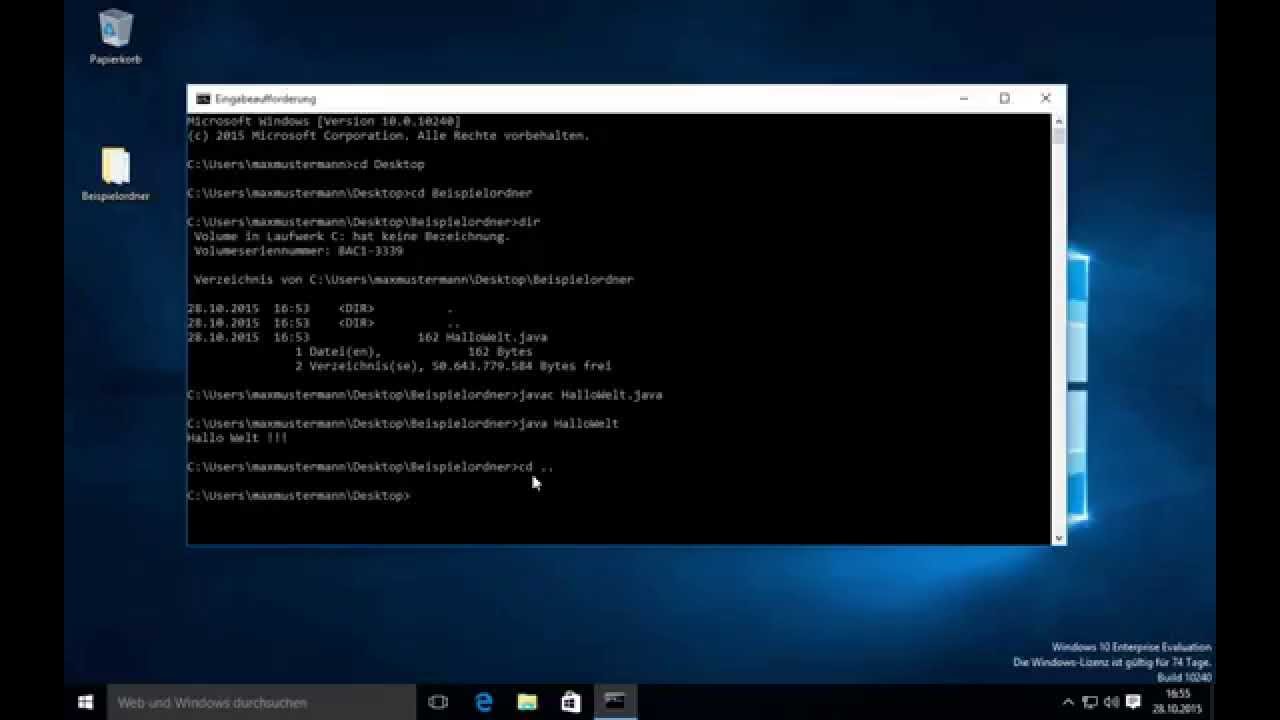The image size is (1280, 720).
Task: Click 'Volume in Laufwerk C:' output line
Action: 352,237
